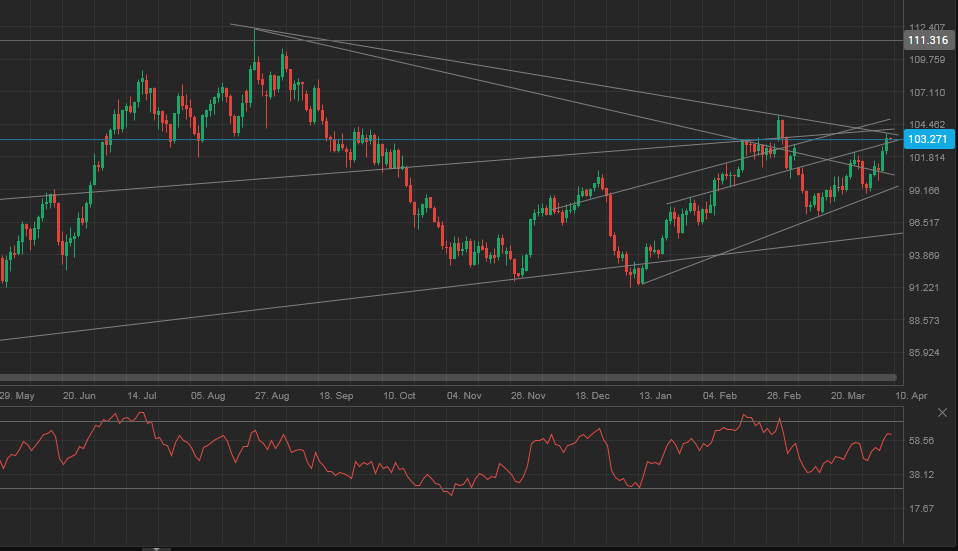
Task: Click the 96.517 price axis label
Action: point(924,222)
